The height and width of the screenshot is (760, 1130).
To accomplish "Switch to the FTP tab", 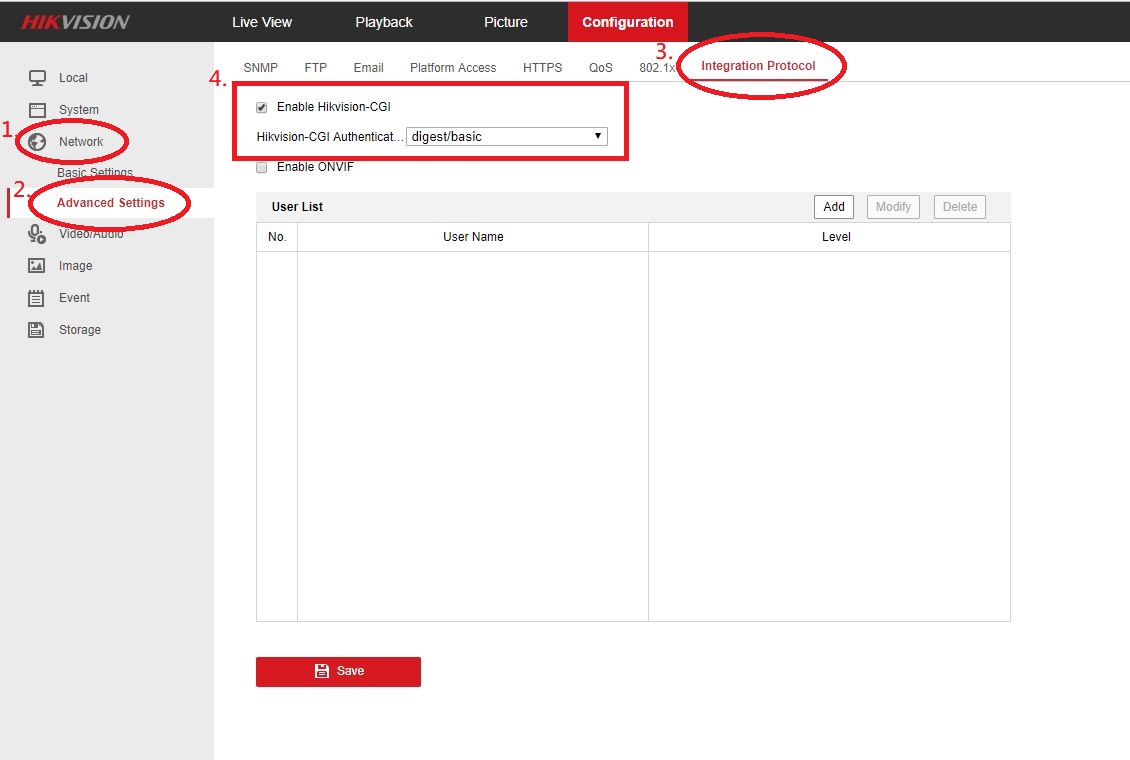I will point(316,68).
